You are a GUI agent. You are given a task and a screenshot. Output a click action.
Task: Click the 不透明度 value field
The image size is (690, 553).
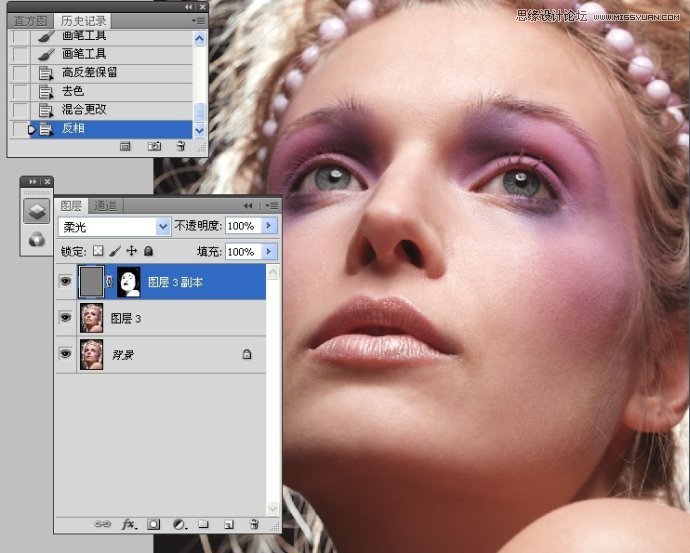click(x=243, y=226)
